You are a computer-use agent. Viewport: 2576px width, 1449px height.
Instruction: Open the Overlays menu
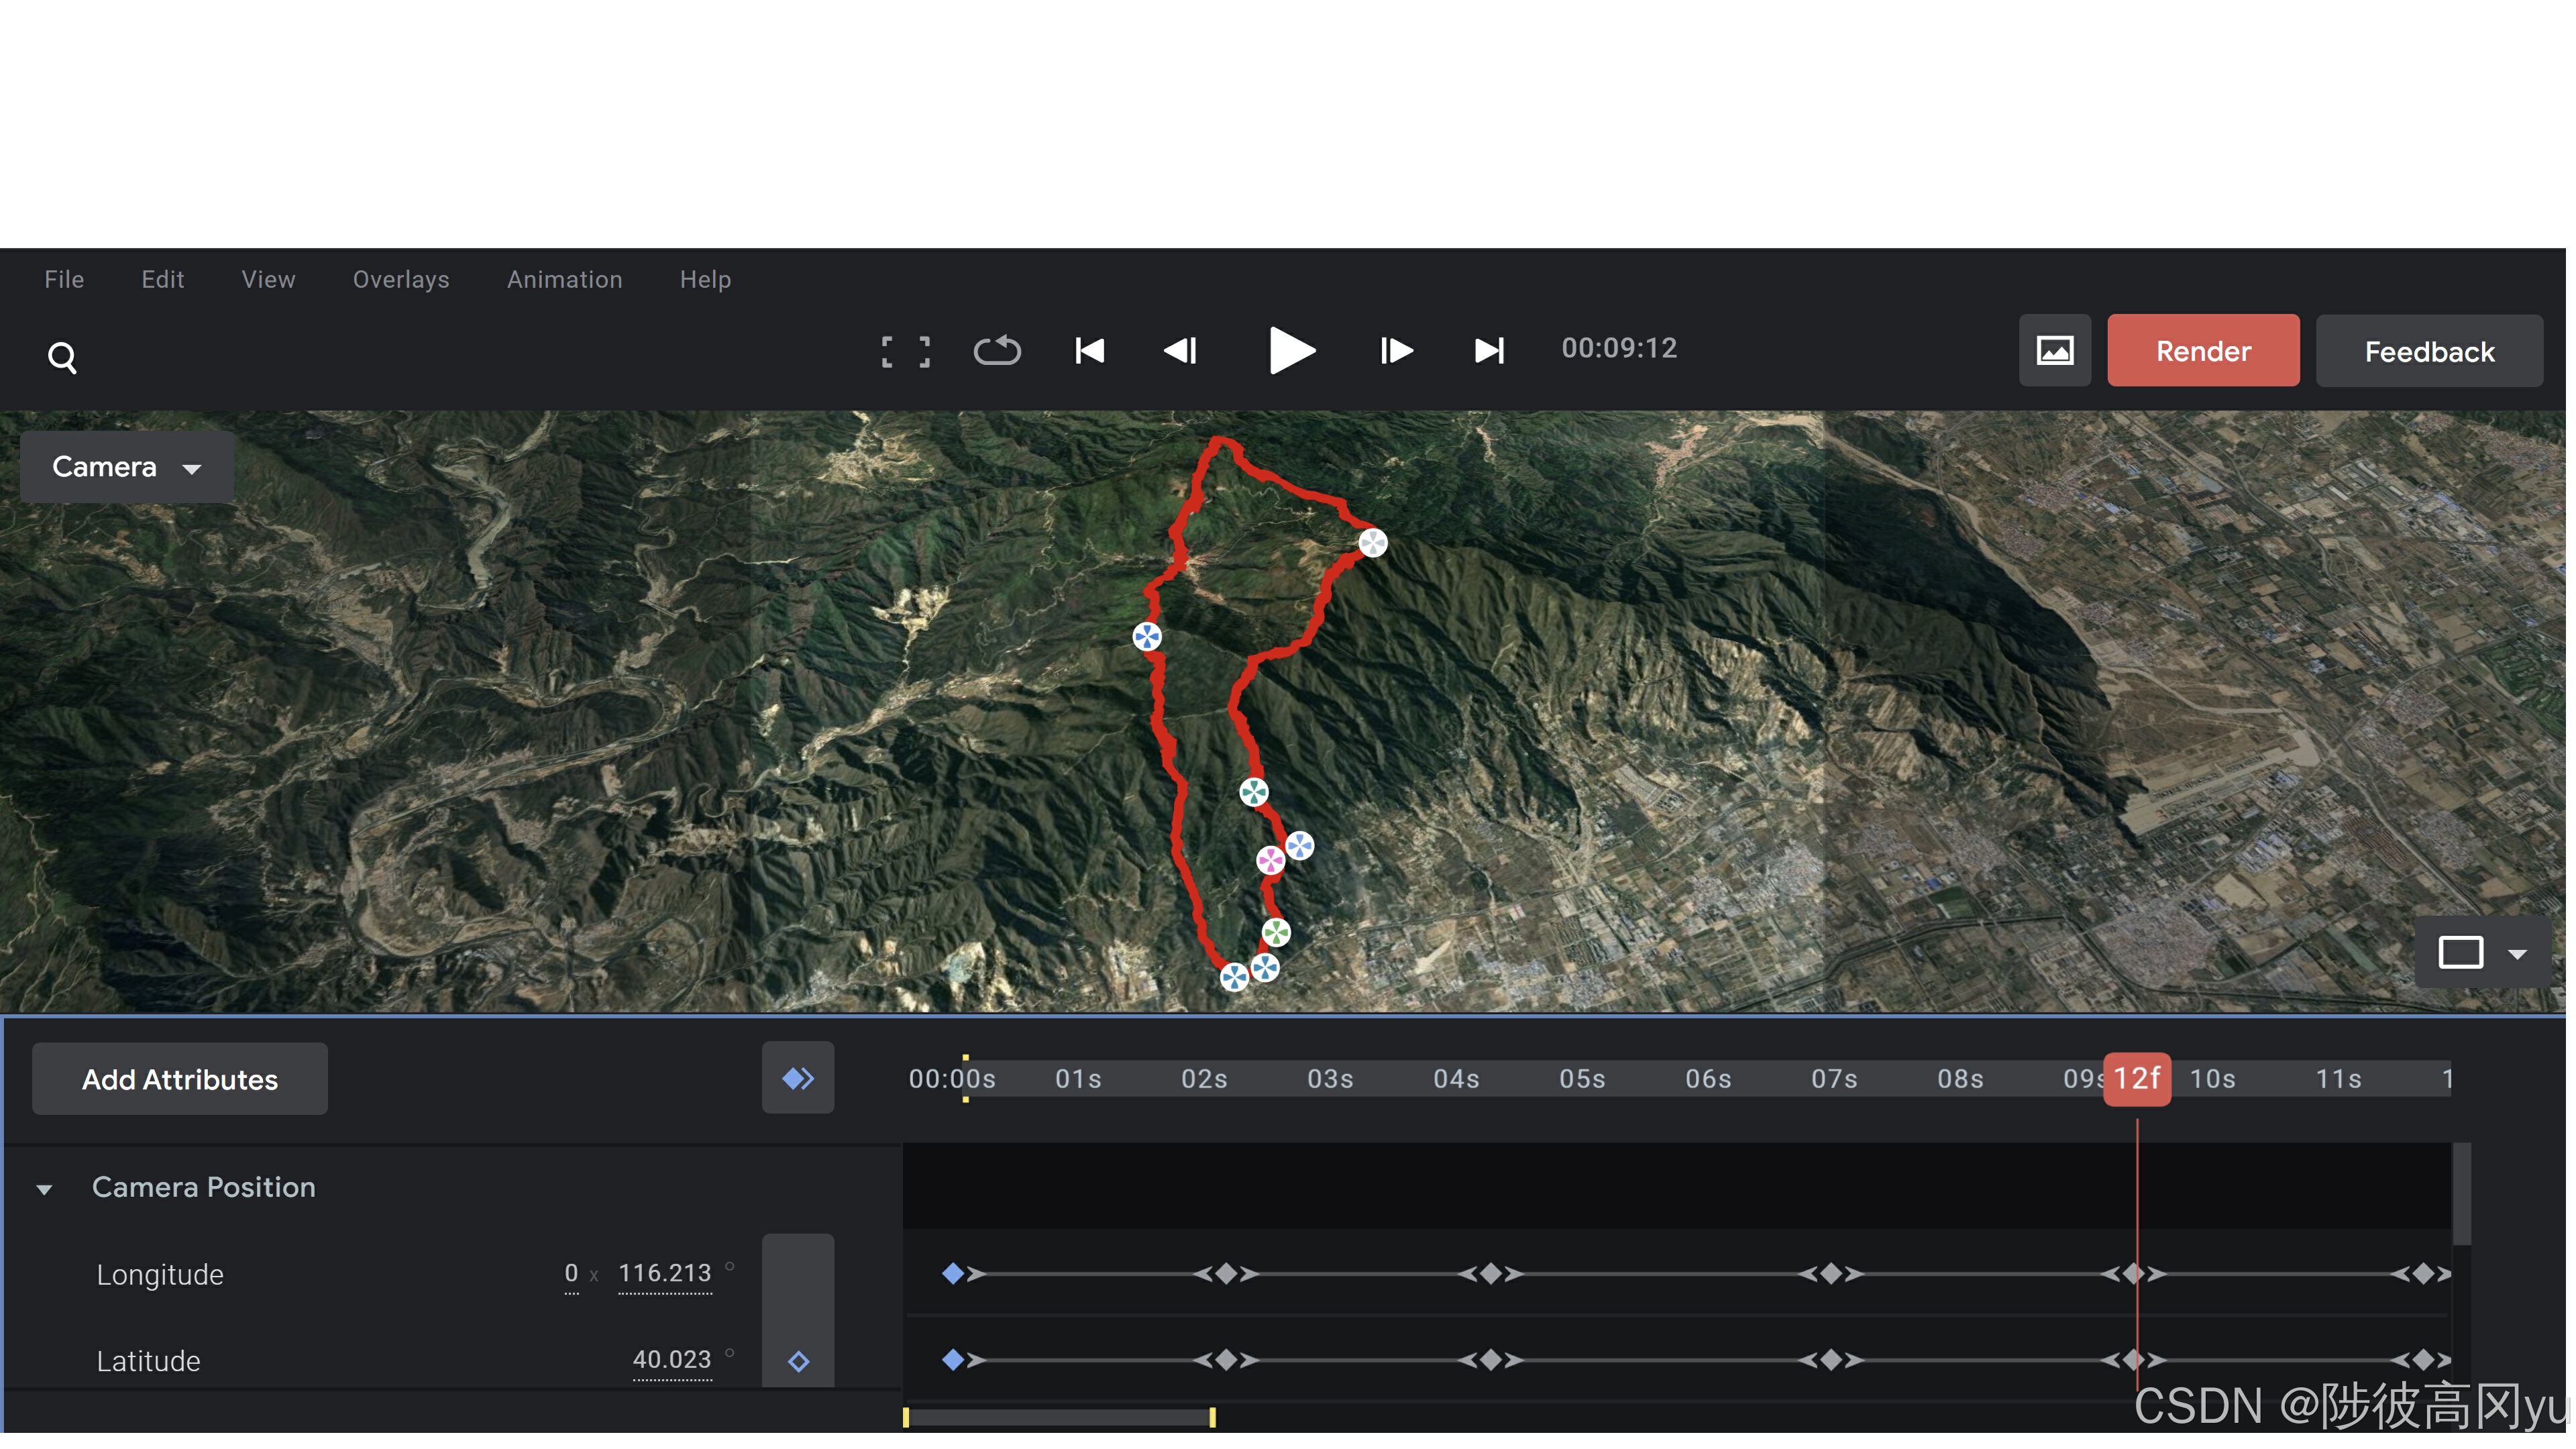[x=401, y=279]
